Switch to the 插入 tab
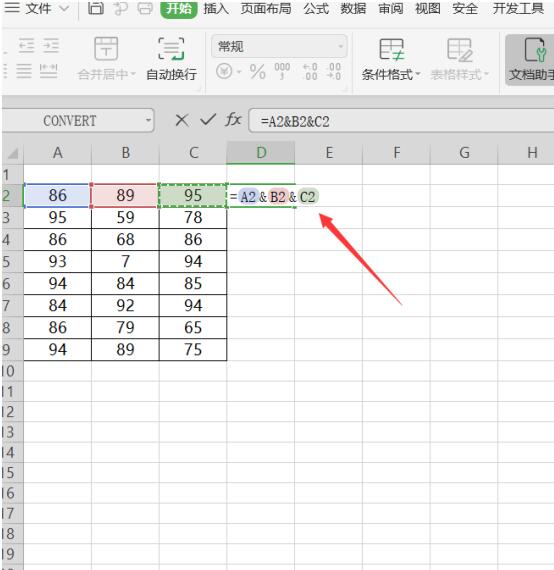The image size is (554, 570). pyautogui.click(x=216, y=8)
